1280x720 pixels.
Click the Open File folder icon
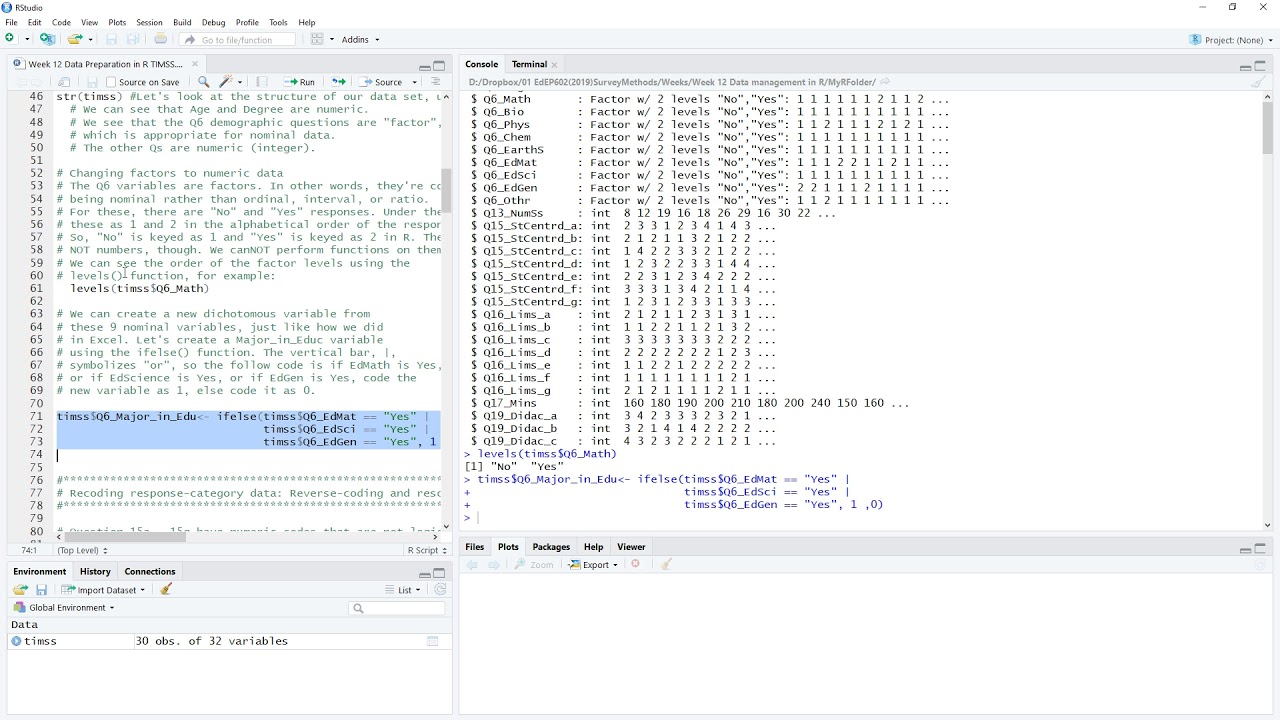(74, 39)
